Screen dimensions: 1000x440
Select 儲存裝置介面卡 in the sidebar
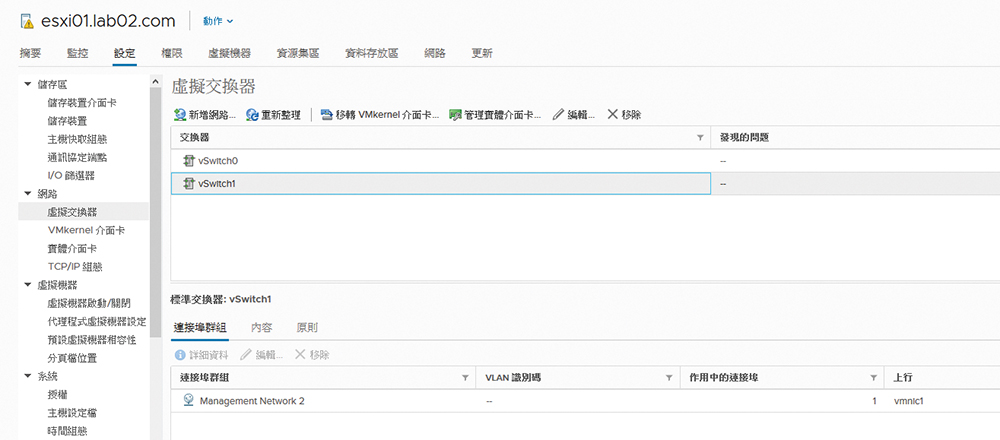coord(82,103)
